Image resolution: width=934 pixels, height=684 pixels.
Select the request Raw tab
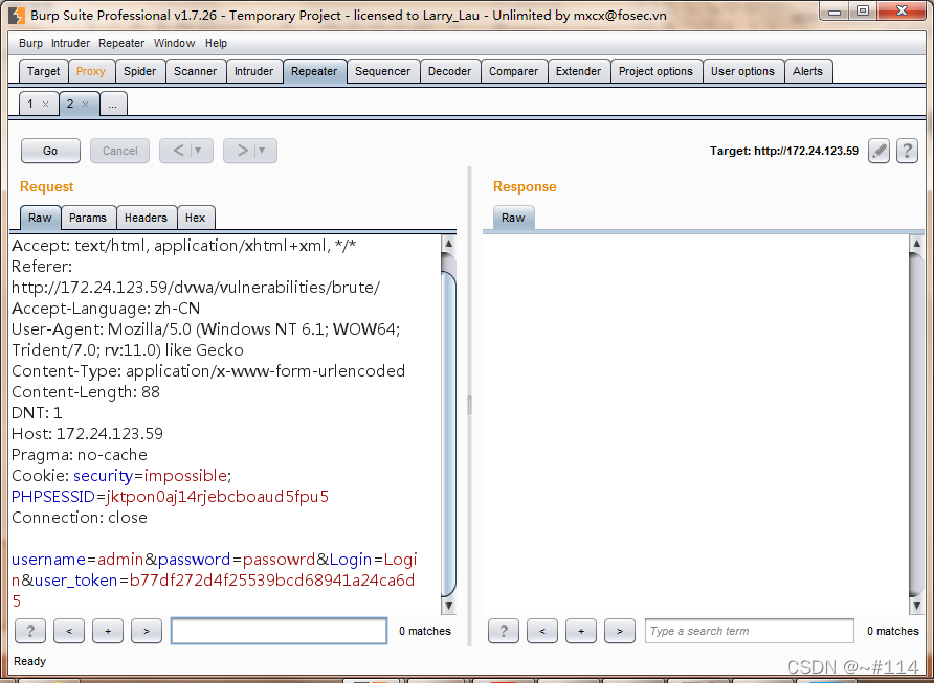pos(40,217)
